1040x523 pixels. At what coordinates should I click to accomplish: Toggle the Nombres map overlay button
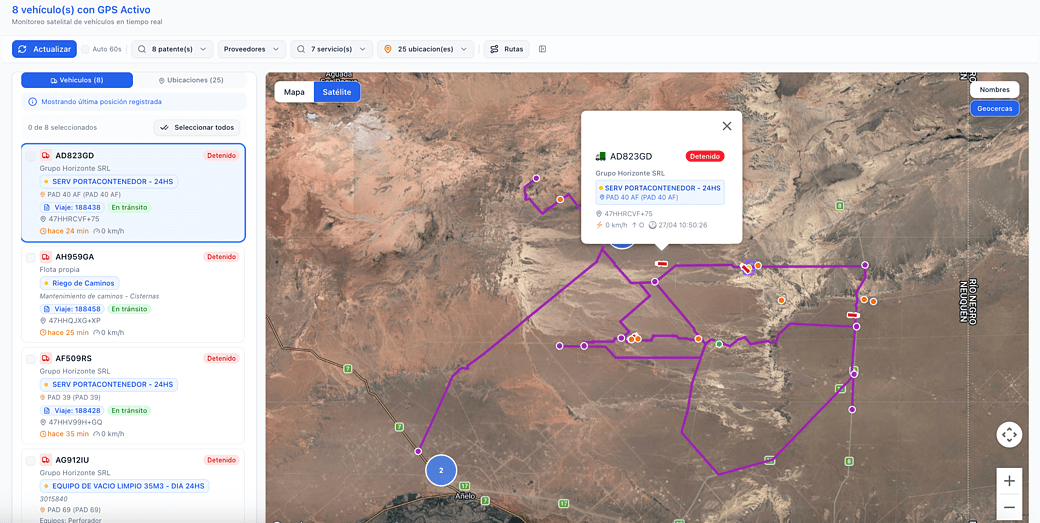point(994,89)
